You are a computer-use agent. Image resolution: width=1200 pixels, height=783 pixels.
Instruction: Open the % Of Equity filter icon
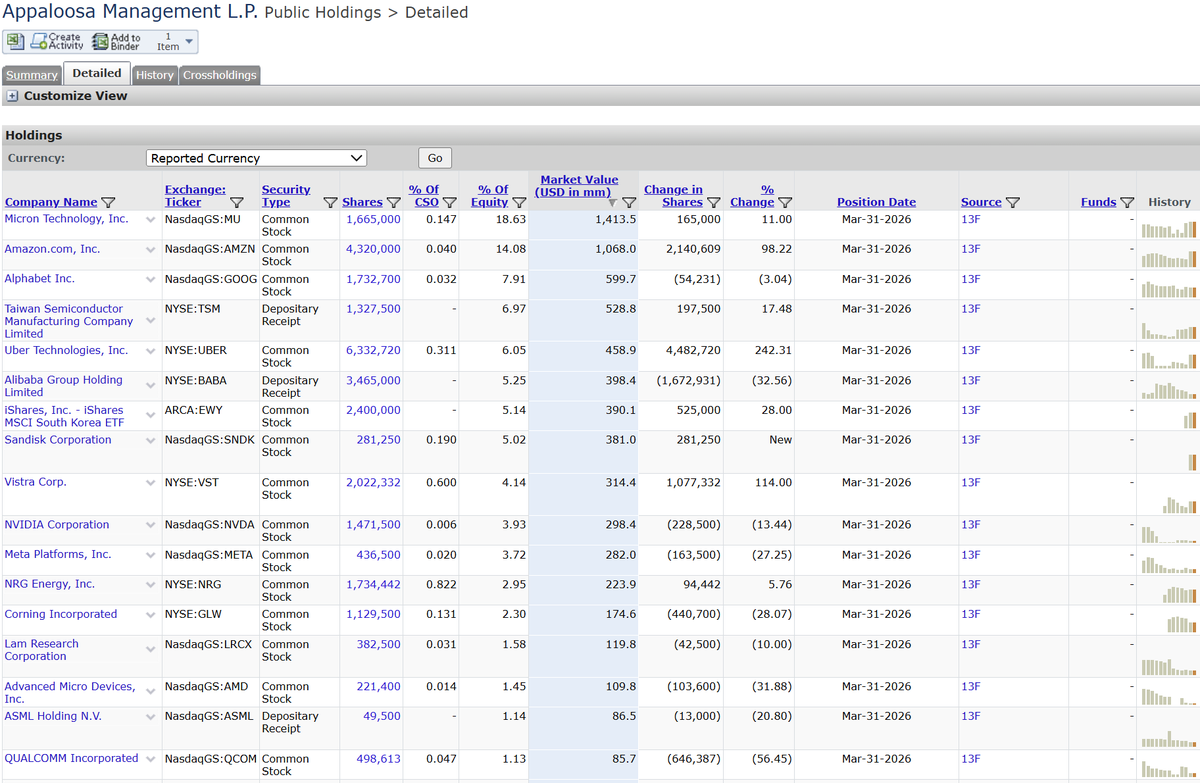click(519, 203)
